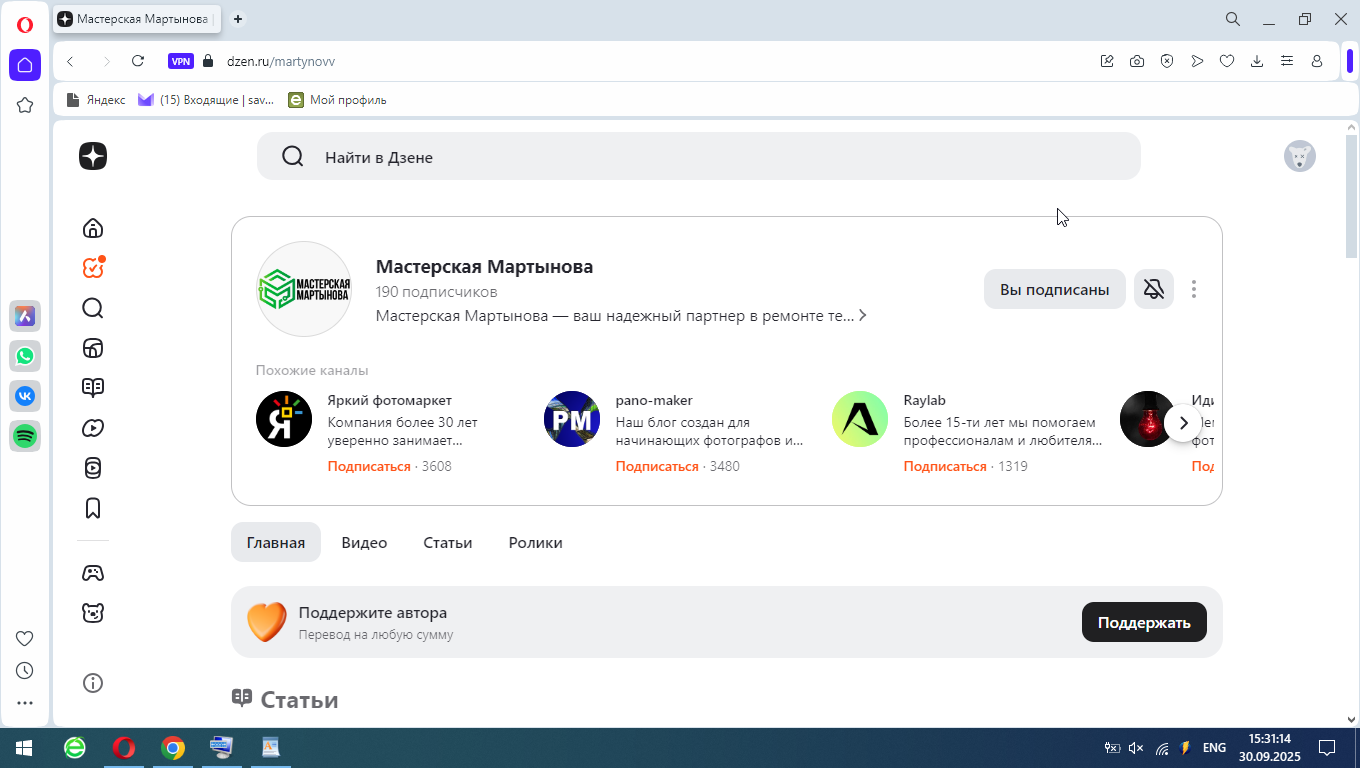Screen dimensions: 1360x768
Task: Switch to the Главная tab
Action: click(x=276, y=542)
